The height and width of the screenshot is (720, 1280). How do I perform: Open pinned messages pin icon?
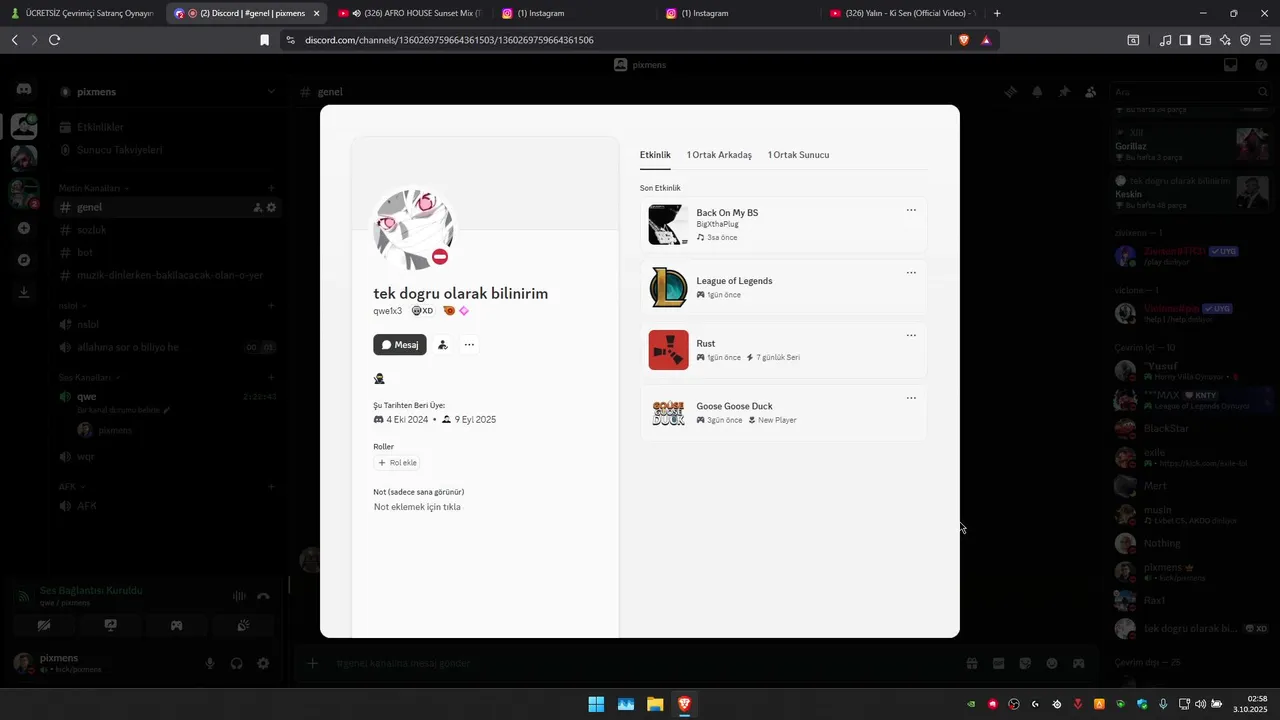click(1064, 91)
